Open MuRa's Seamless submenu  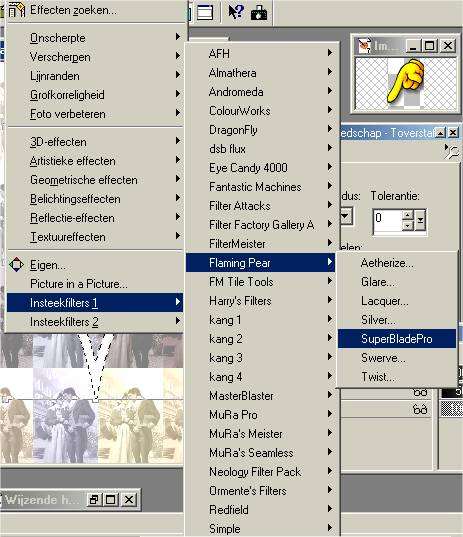pyautogui.click(x=261, y=453)
